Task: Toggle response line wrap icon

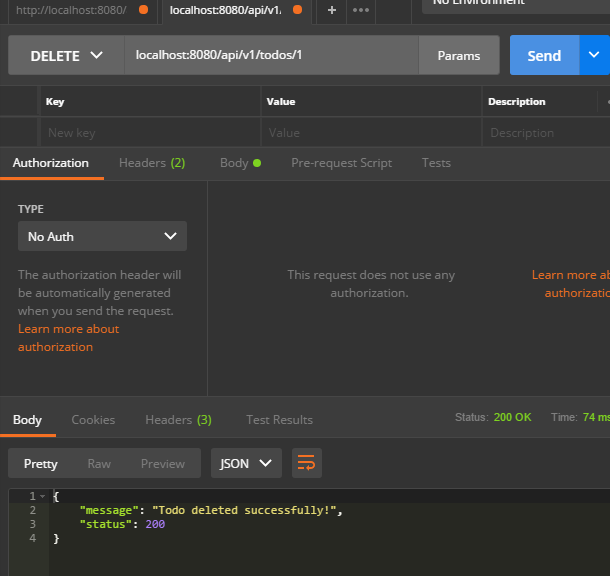Action: 307,463
